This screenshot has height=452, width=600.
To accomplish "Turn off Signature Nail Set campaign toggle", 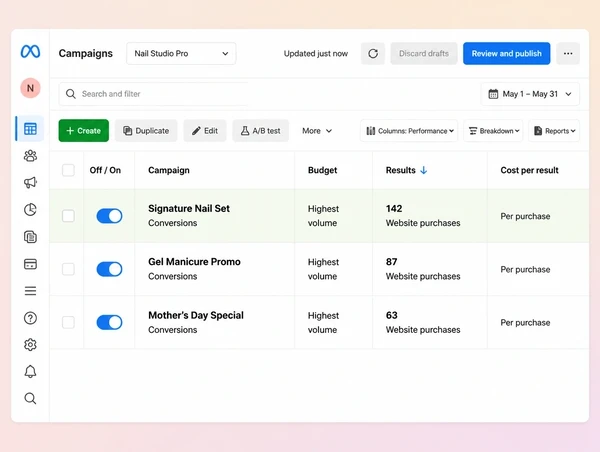I will pyautogui.click(x=109, y=216).
